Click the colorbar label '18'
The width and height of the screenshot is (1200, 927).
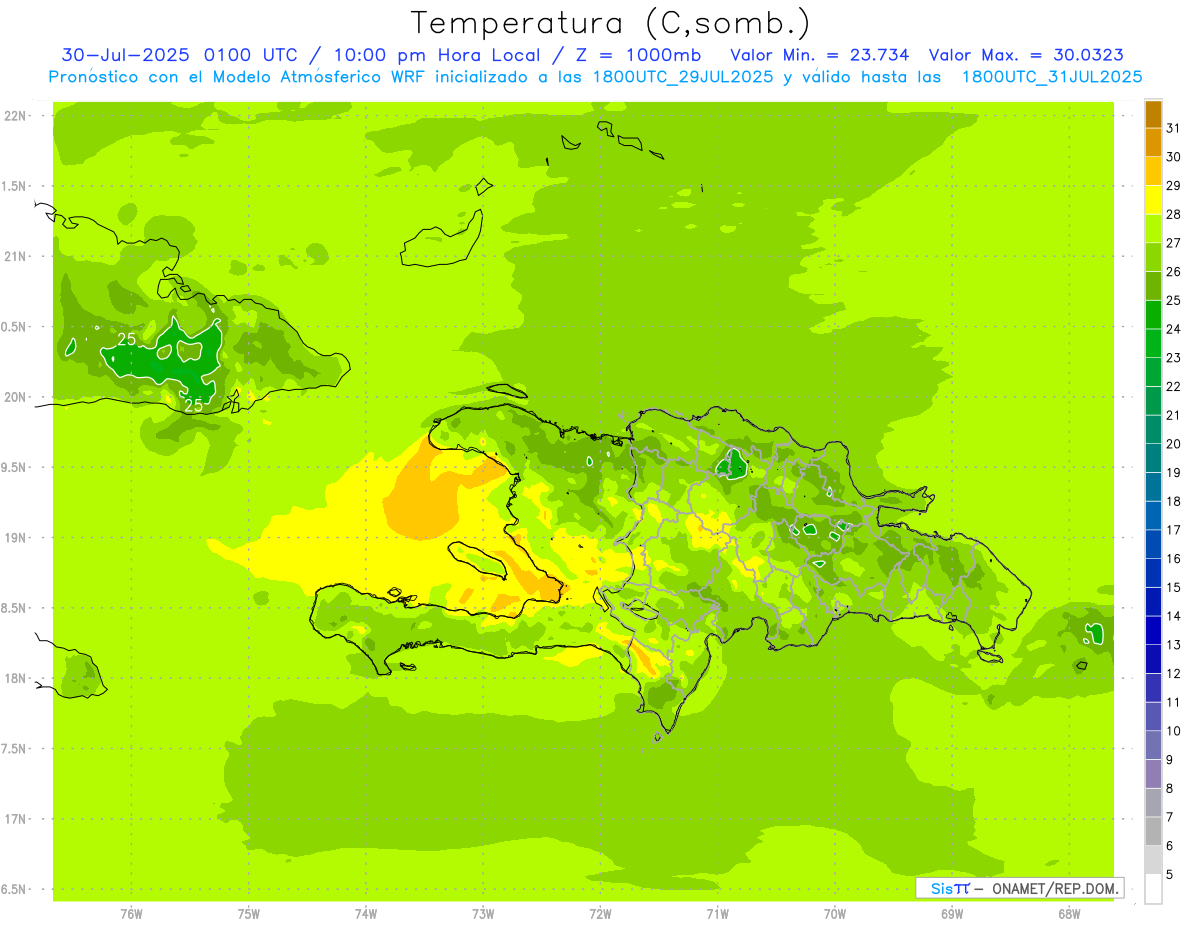(1173, 502)
